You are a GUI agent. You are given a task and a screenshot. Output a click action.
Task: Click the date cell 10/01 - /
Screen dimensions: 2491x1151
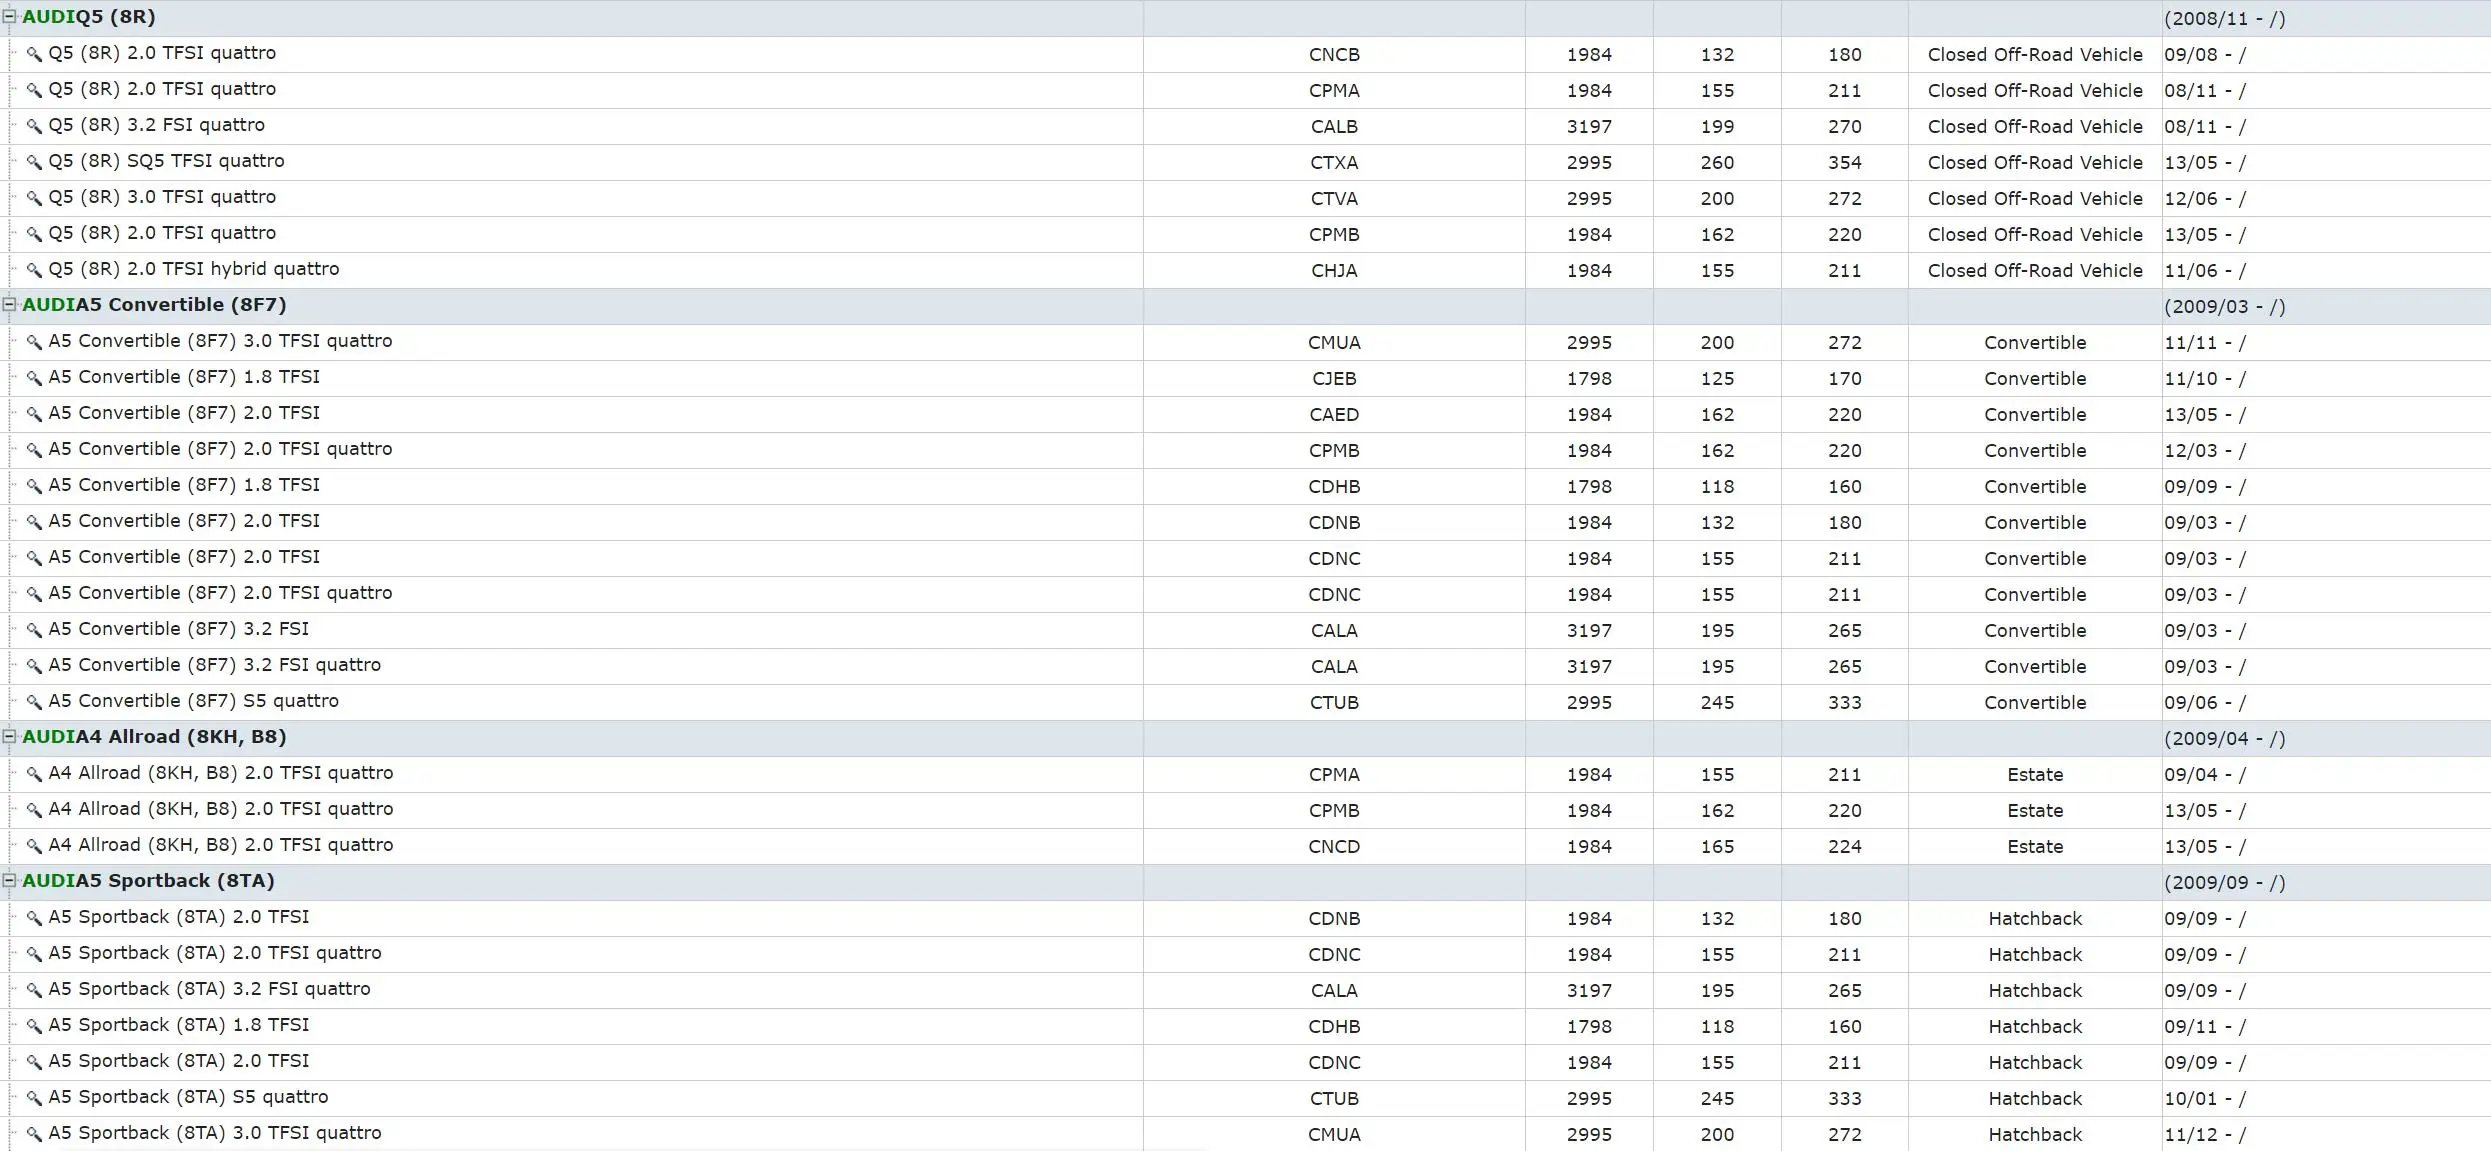click(x=2205, y=1099)
